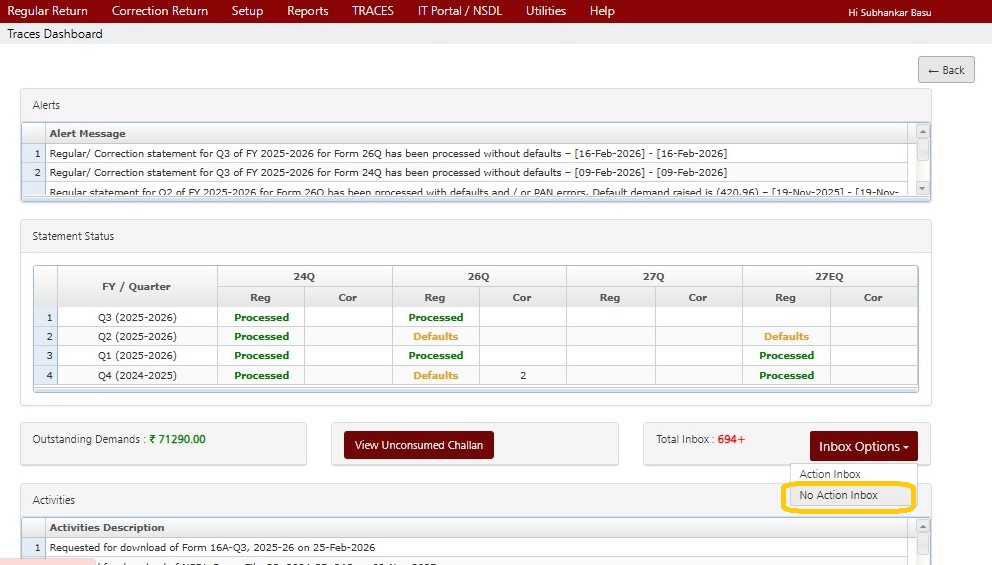
Task: Open the Regular Return menu
Action: point(47,11)
